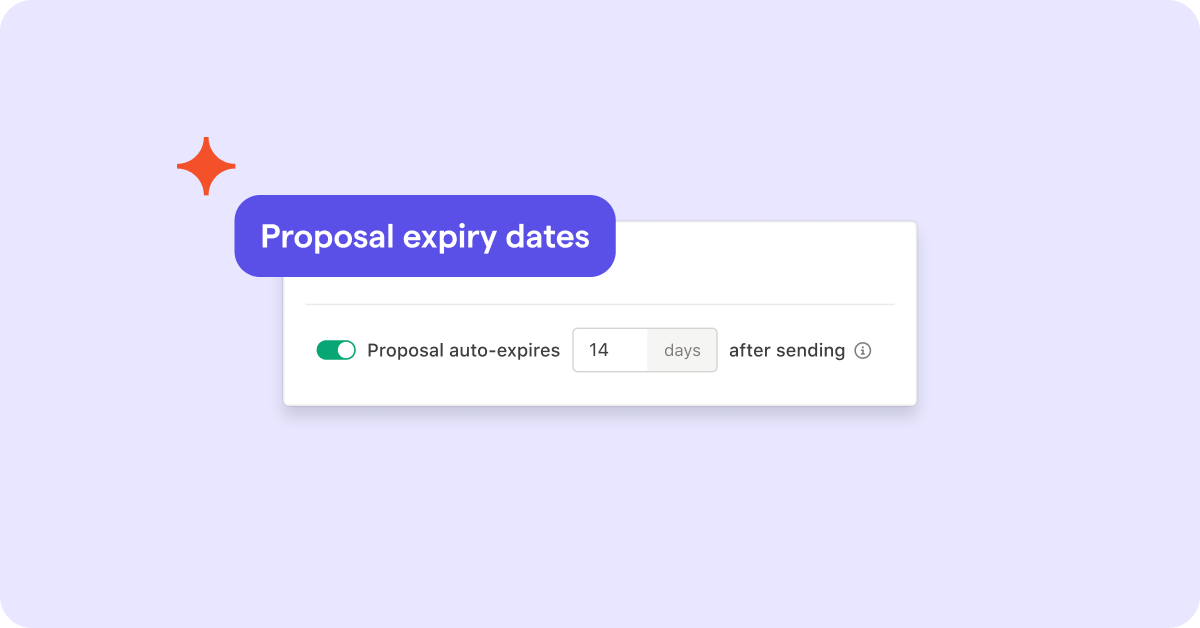This screenshot has width=1200, height=628.
Task: Click the Proposal expiry dates badge
Action: pyautogui.click(x=425, y=236)
